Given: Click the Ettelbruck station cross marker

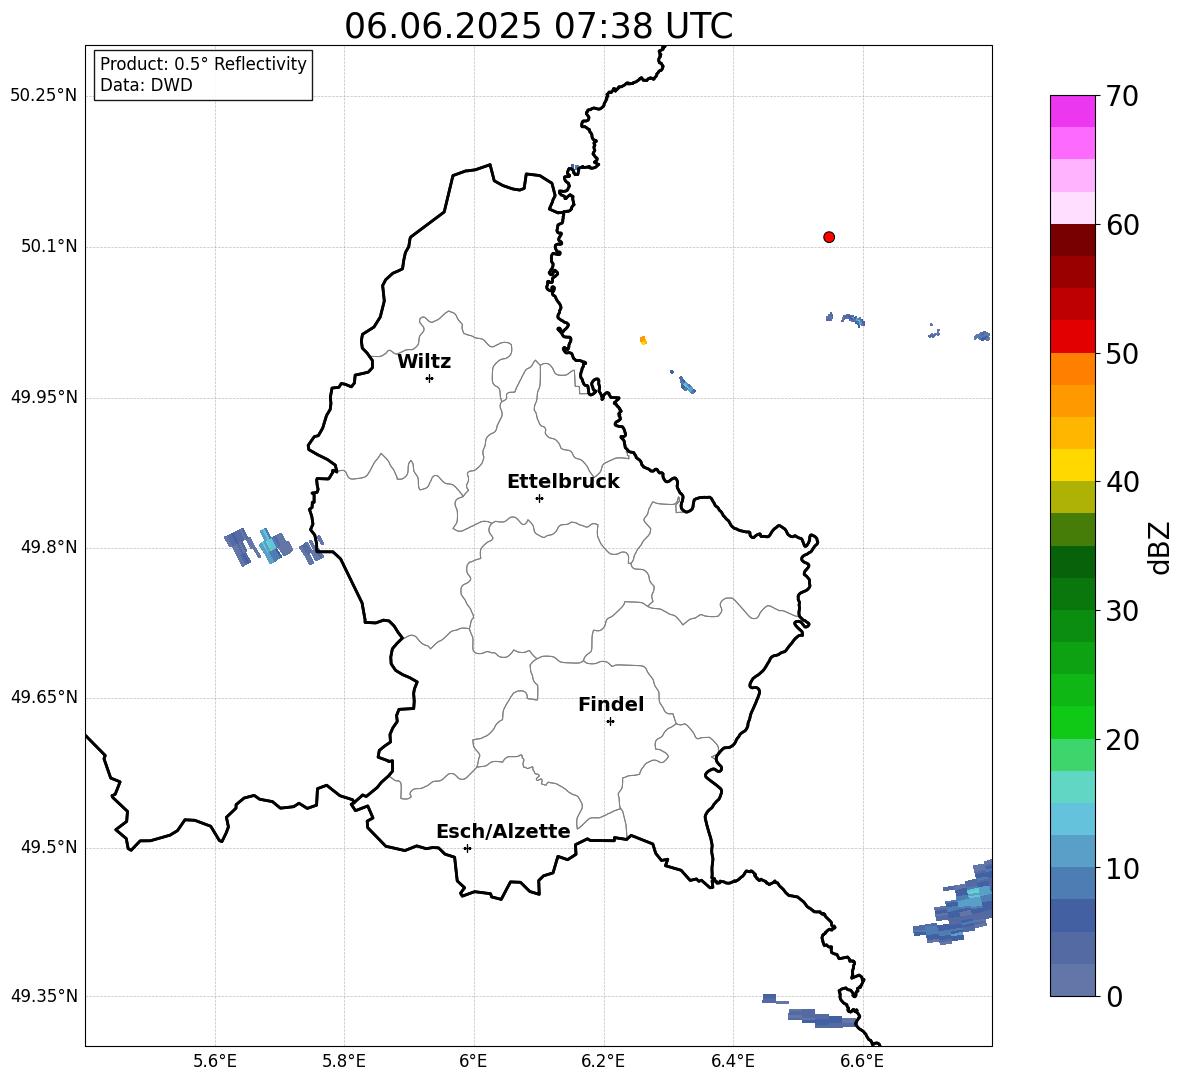Looking at the screenshot, I should (539, 498).
